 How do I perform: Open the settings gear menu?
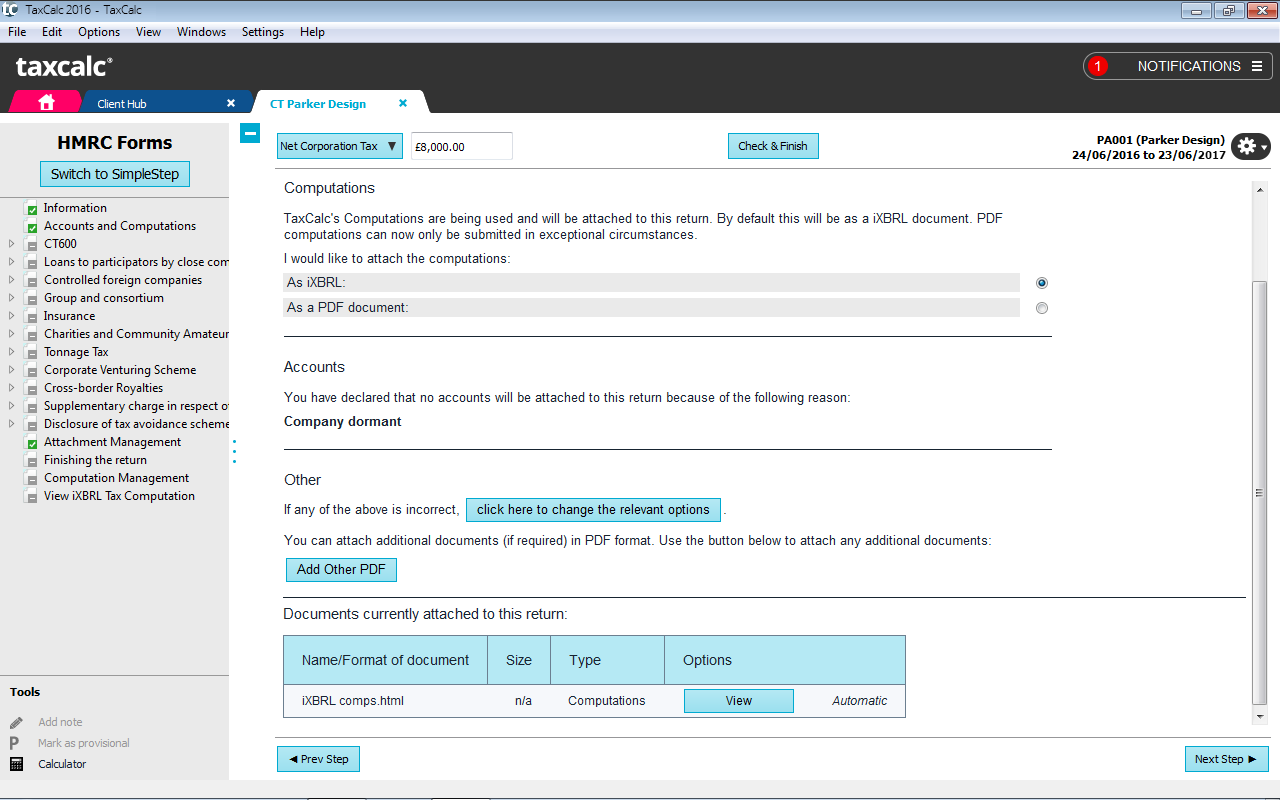[x=1250, y=146]
